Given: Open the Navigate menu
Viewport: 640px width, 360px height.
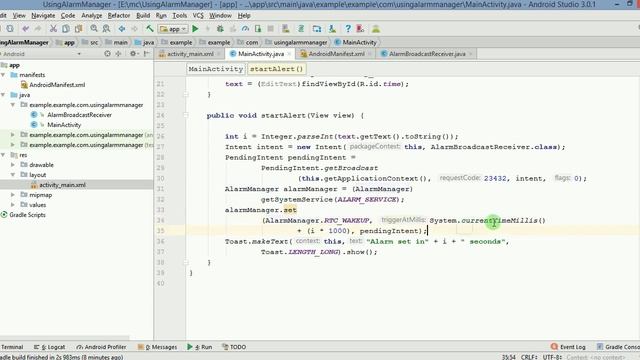Looking at the screenshot, I should pyautogui.click(x=43, y=16).
